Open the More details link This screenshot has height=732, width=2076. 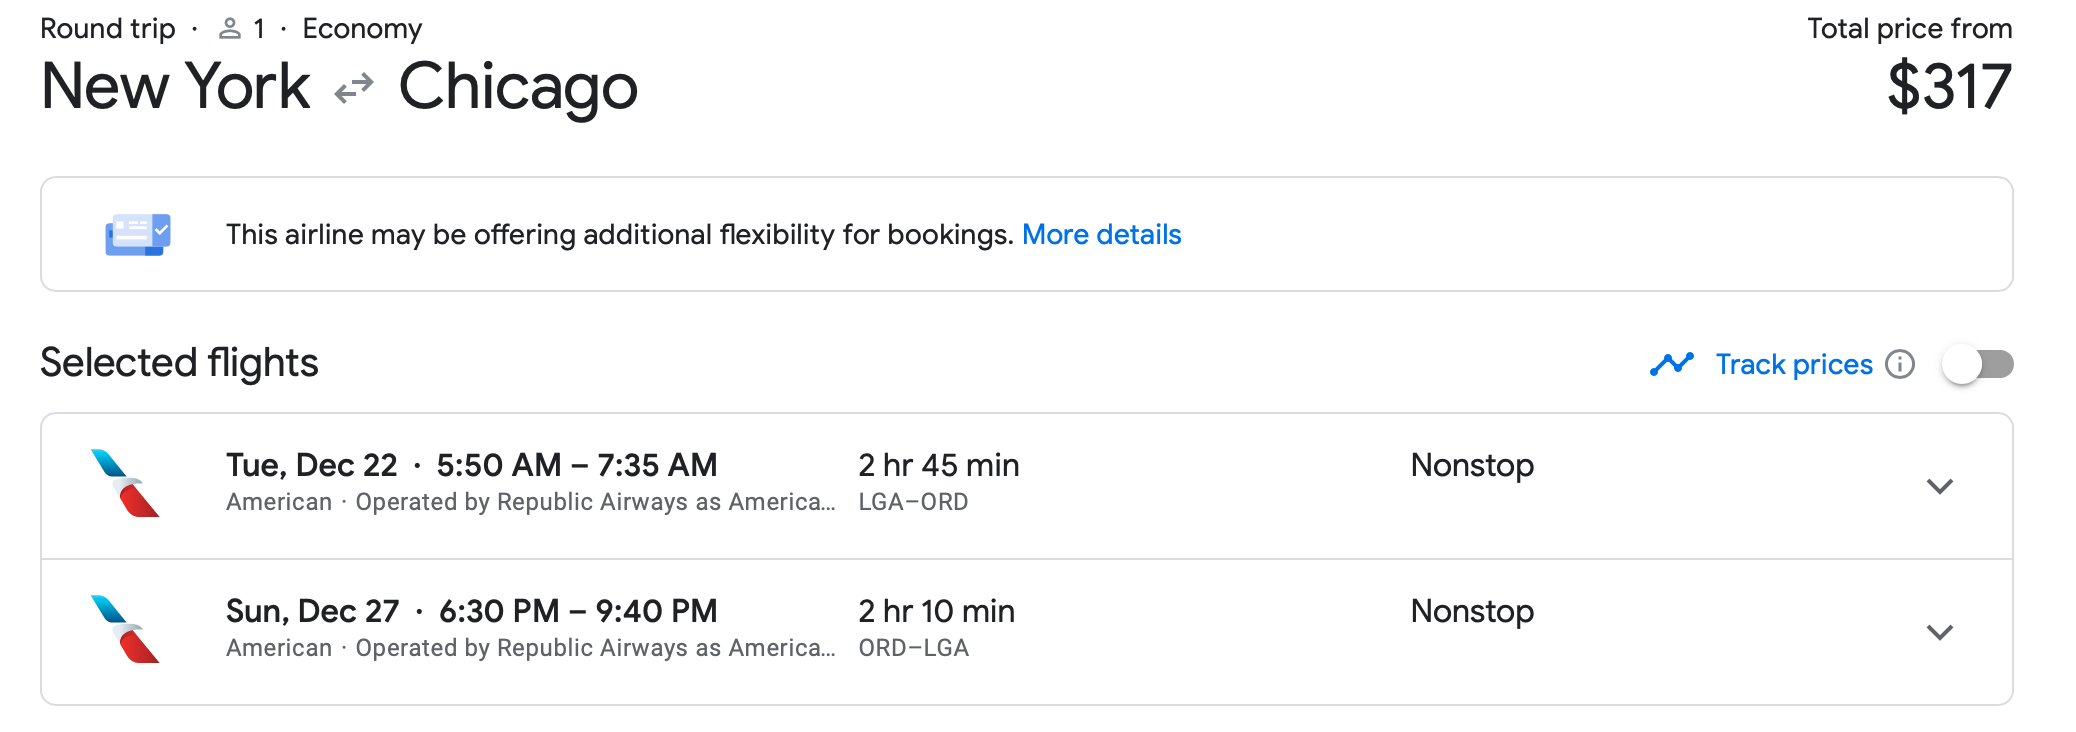click(1102, 234)
